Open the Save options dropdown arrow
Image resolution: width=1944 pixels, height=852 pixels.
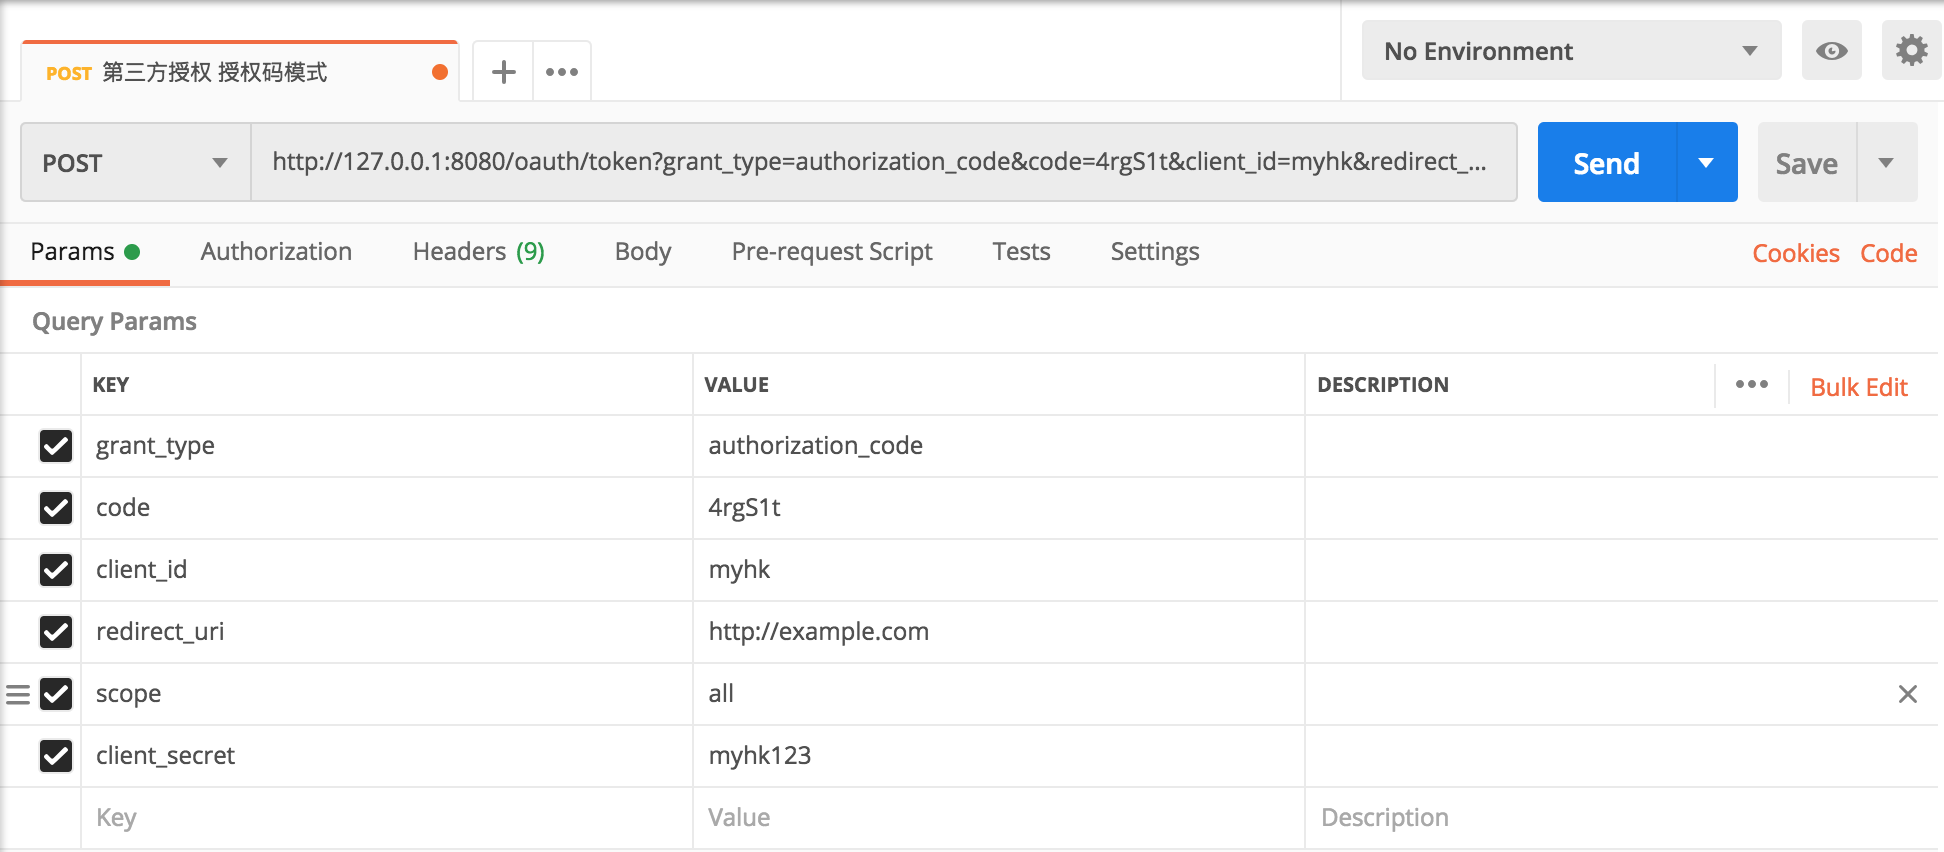1886,163
